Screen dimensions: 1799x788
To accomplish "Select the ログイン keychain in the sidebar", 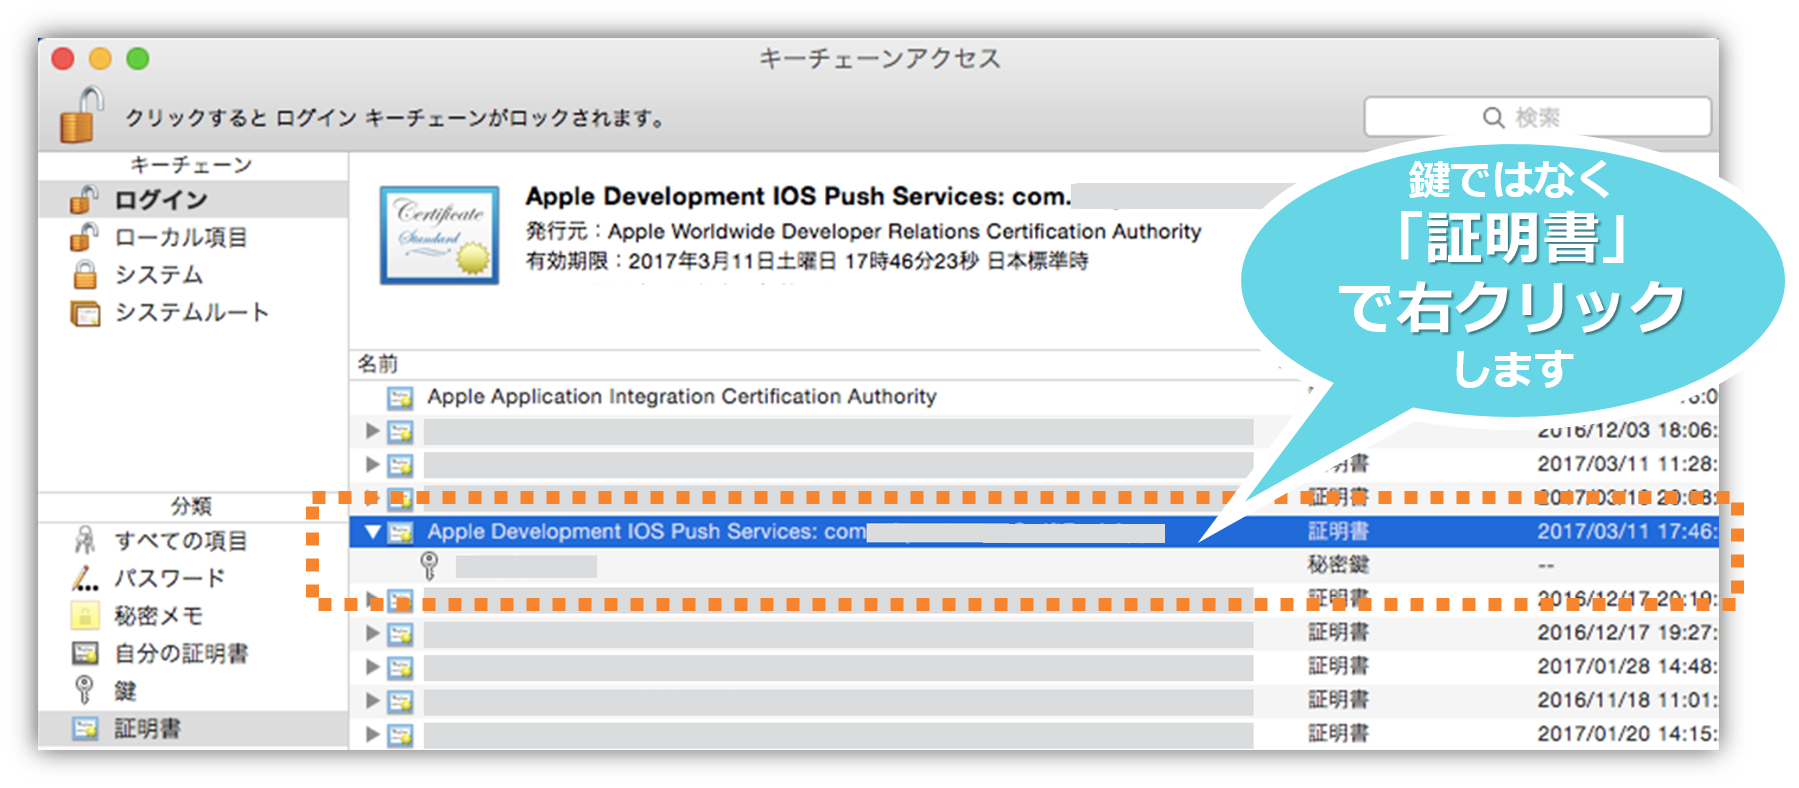I will point(193,200).
